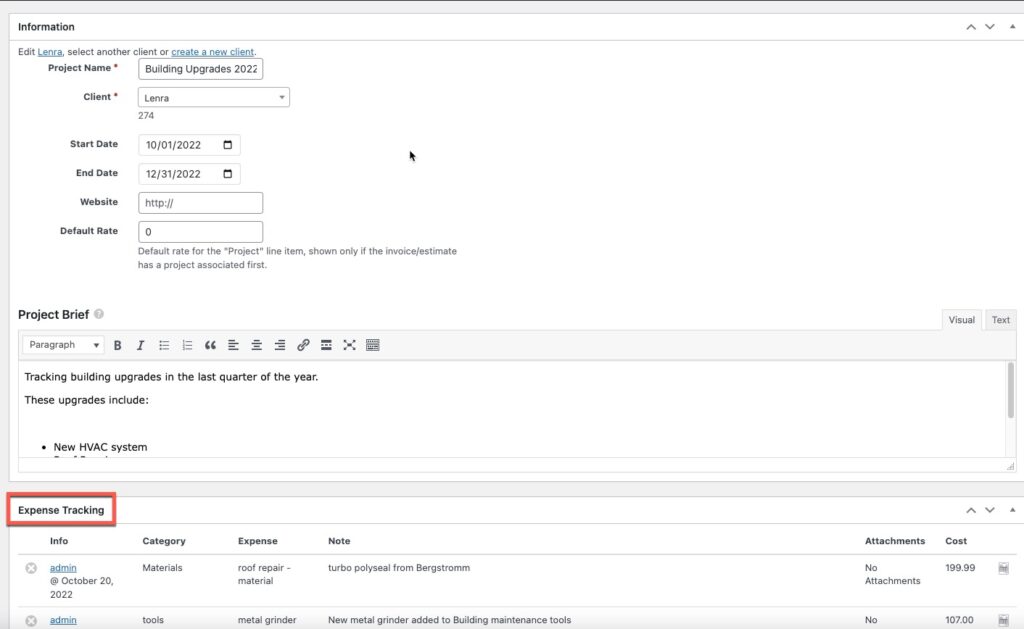
Task: Click inside the Website http field
Action: [200, 201]
